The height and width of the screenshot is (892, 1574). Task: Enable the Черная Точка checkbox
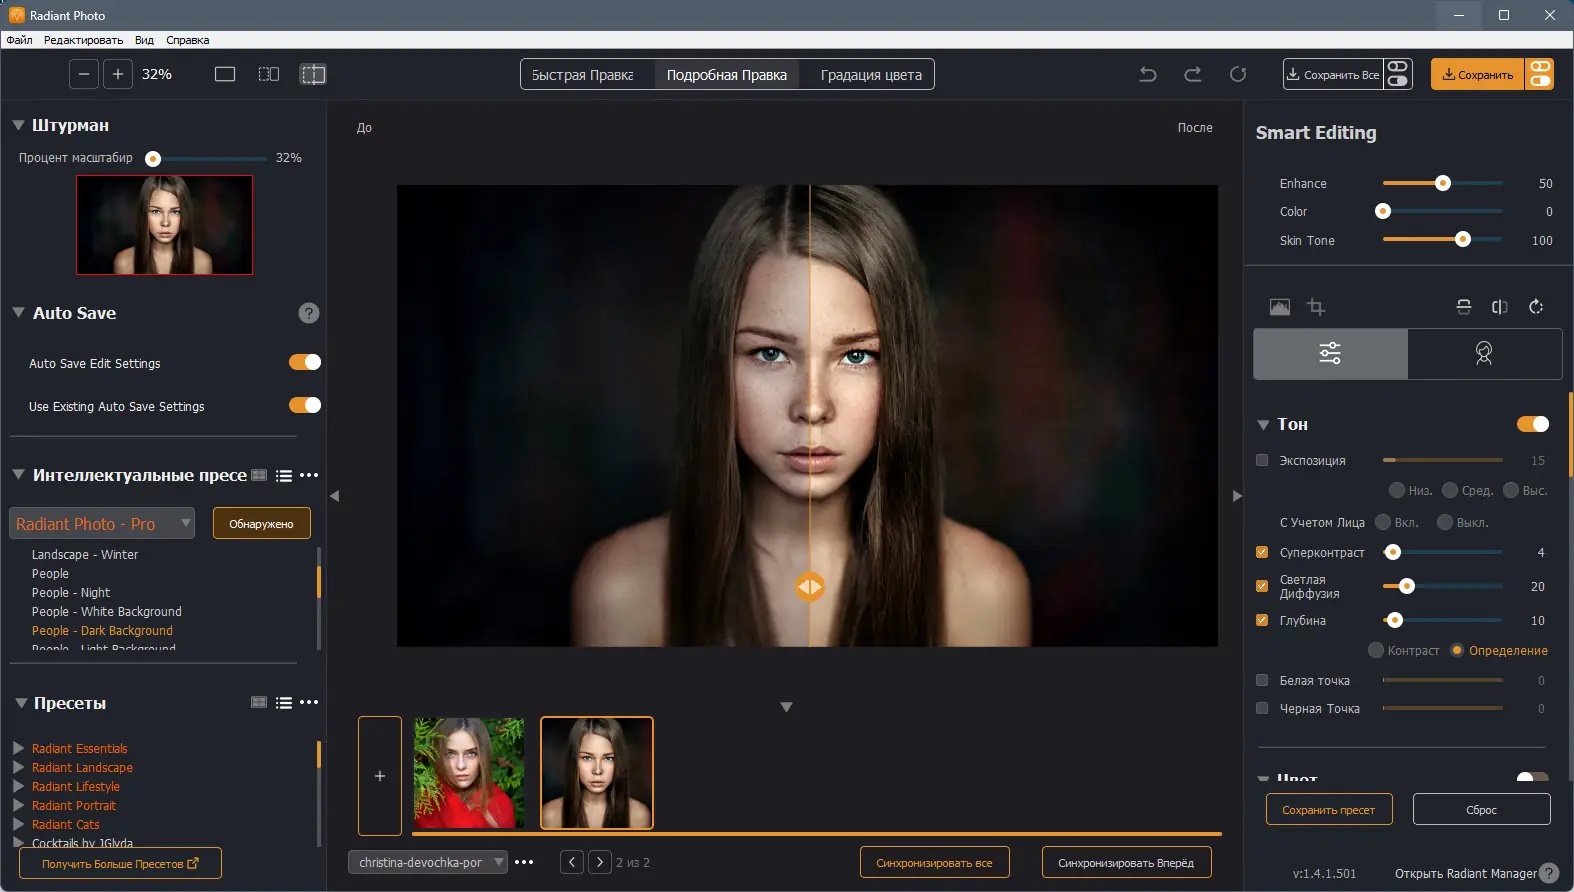[1262, 708]
